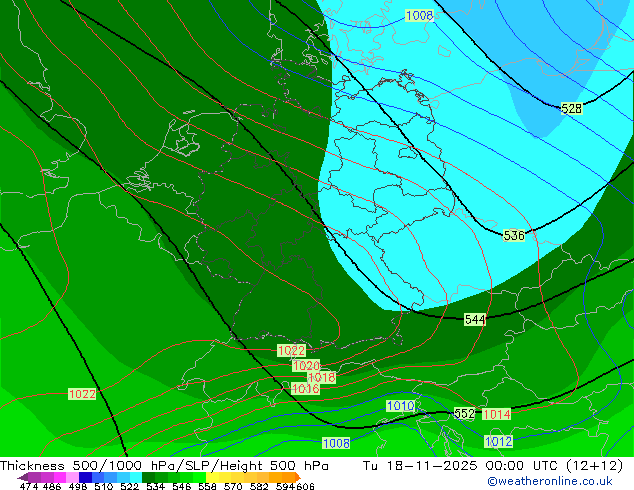Click the 528 height contour label
This screenshot has height=490, width=634.
(x=571, y=108)
